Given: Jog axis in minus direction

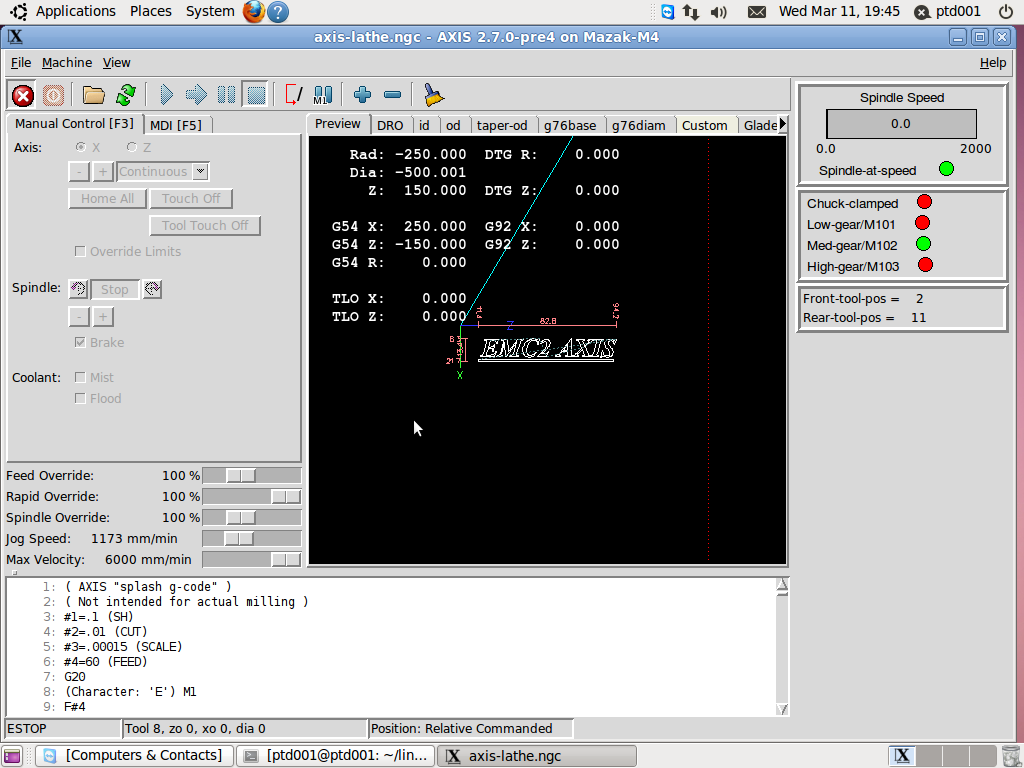Looking at the screenshot, I should coord(79,172).
